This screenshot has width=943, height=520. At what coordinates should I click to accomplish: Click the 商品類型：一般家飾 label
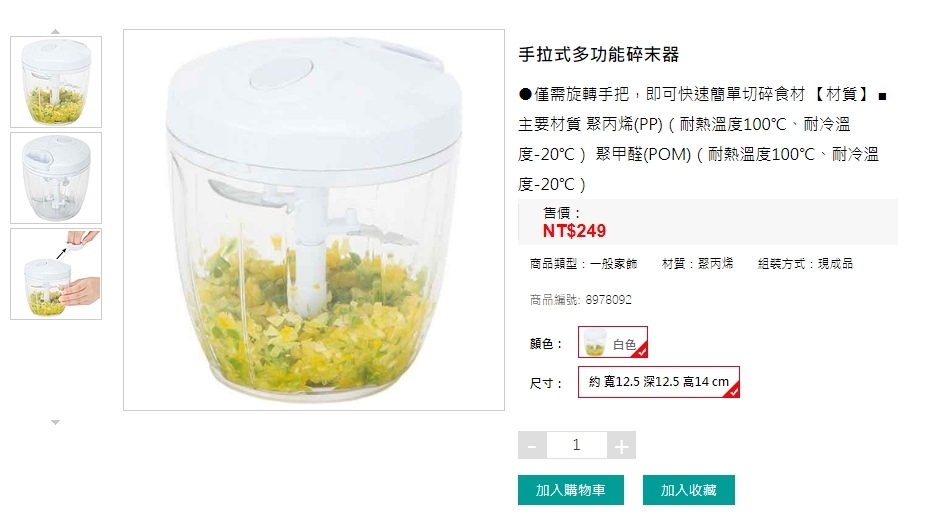(583, 264)
